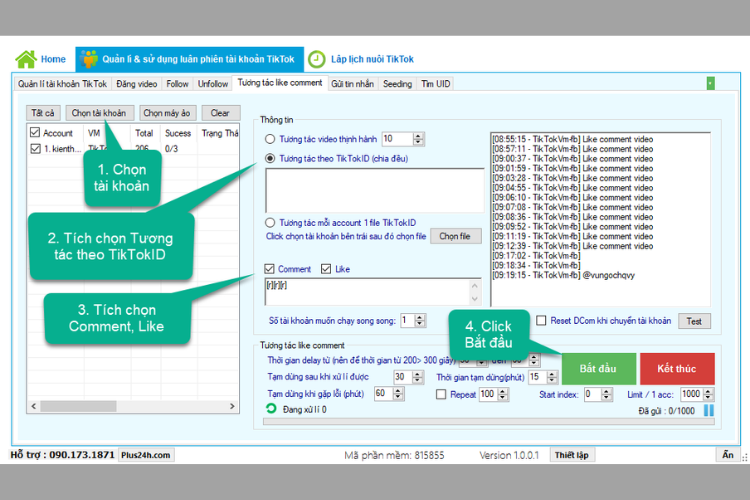Click the comment box scroll up arrow
750x500 pixels.
474,286
